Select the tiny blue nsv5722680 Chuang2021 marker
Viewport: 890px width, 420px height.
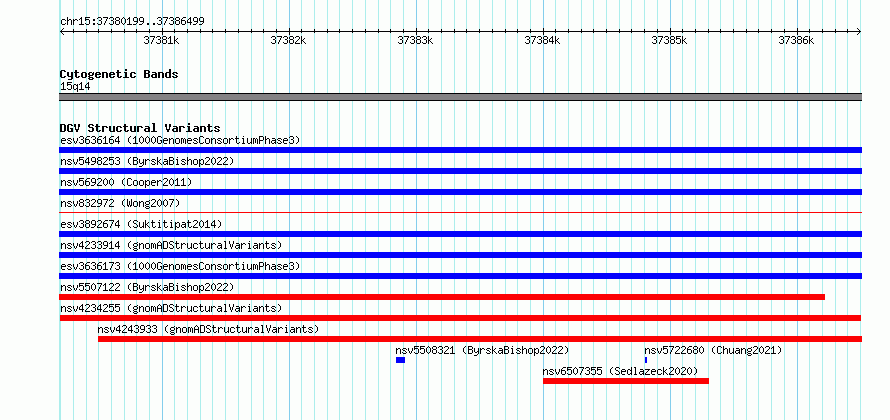646,360
